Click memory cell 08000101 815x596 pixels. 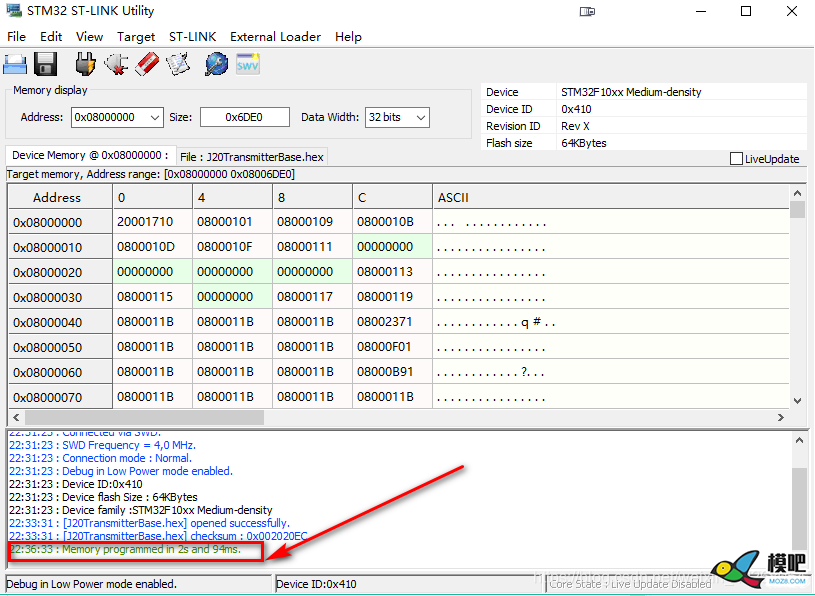click(232, 222)
